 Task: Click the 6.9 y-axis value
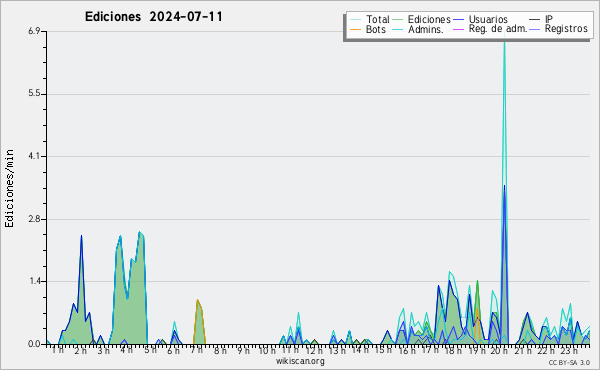tap(34, 31)
